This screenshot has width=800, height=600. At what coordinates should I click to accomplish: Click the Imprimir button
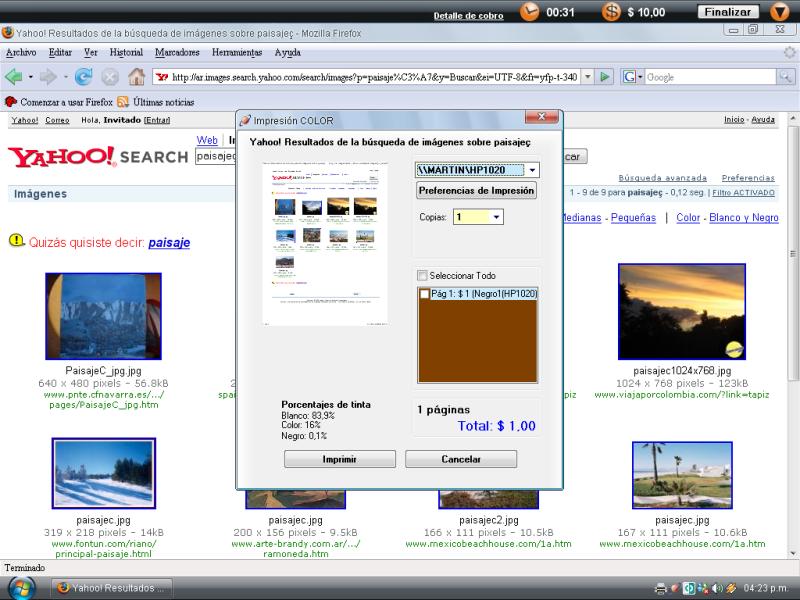pyautogui.click(x=340, y=459)
